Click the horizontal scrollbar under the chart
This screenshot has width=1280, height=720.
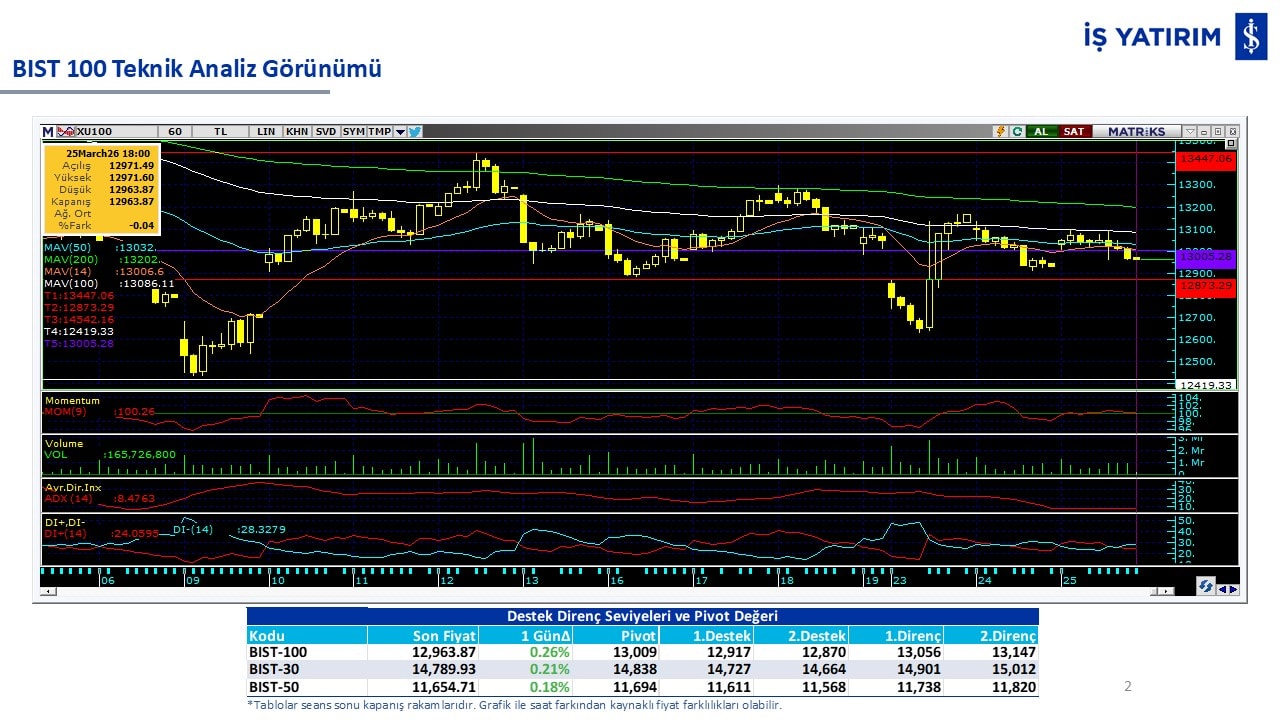click(x=600, y=593)
